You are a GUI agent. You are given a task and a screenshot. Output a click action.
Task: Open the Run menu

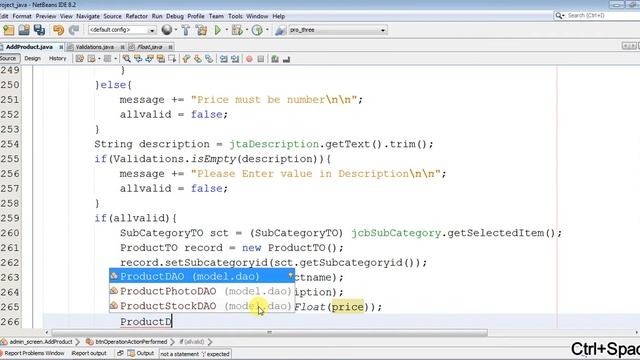coord(157,16)
